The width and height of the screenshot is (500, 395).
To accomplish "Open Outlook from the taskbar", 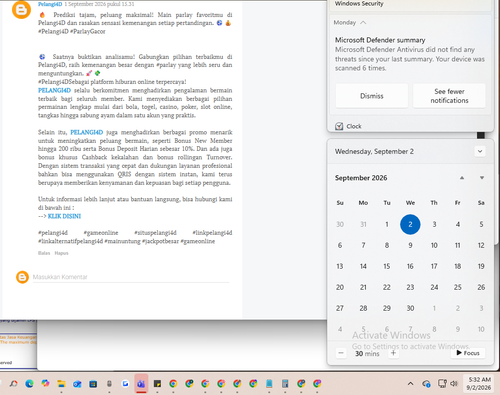I will click(x=77, y=384).
